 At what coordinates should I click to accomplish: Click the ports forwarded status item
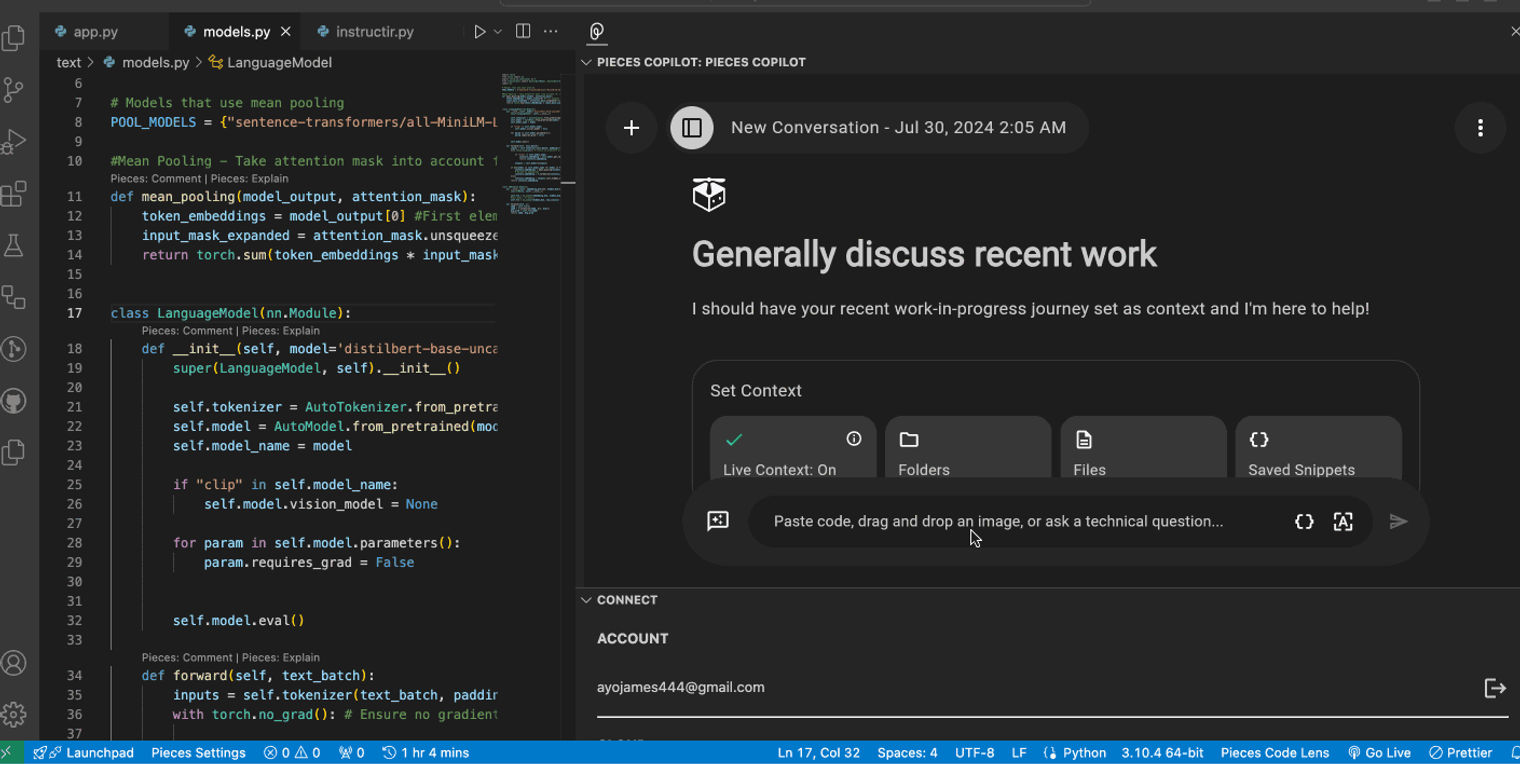pyautogui.click(x=352, y=753)
